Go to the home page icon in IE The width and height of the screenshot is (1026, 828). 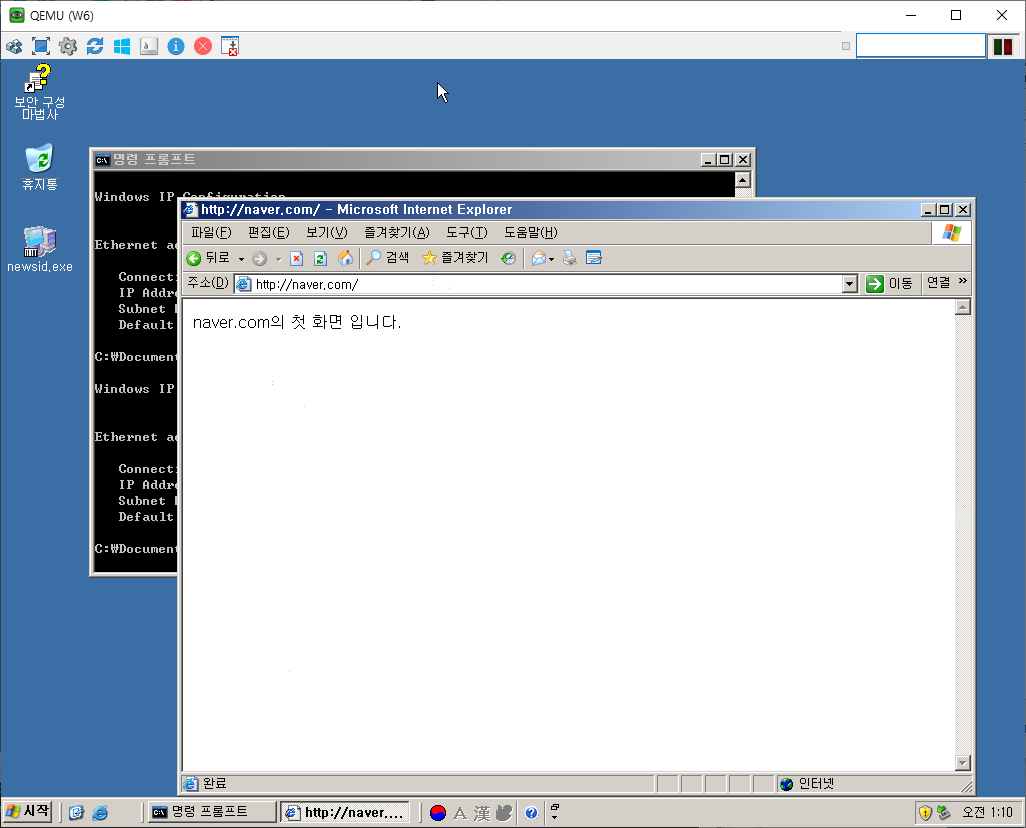[345, 259]
